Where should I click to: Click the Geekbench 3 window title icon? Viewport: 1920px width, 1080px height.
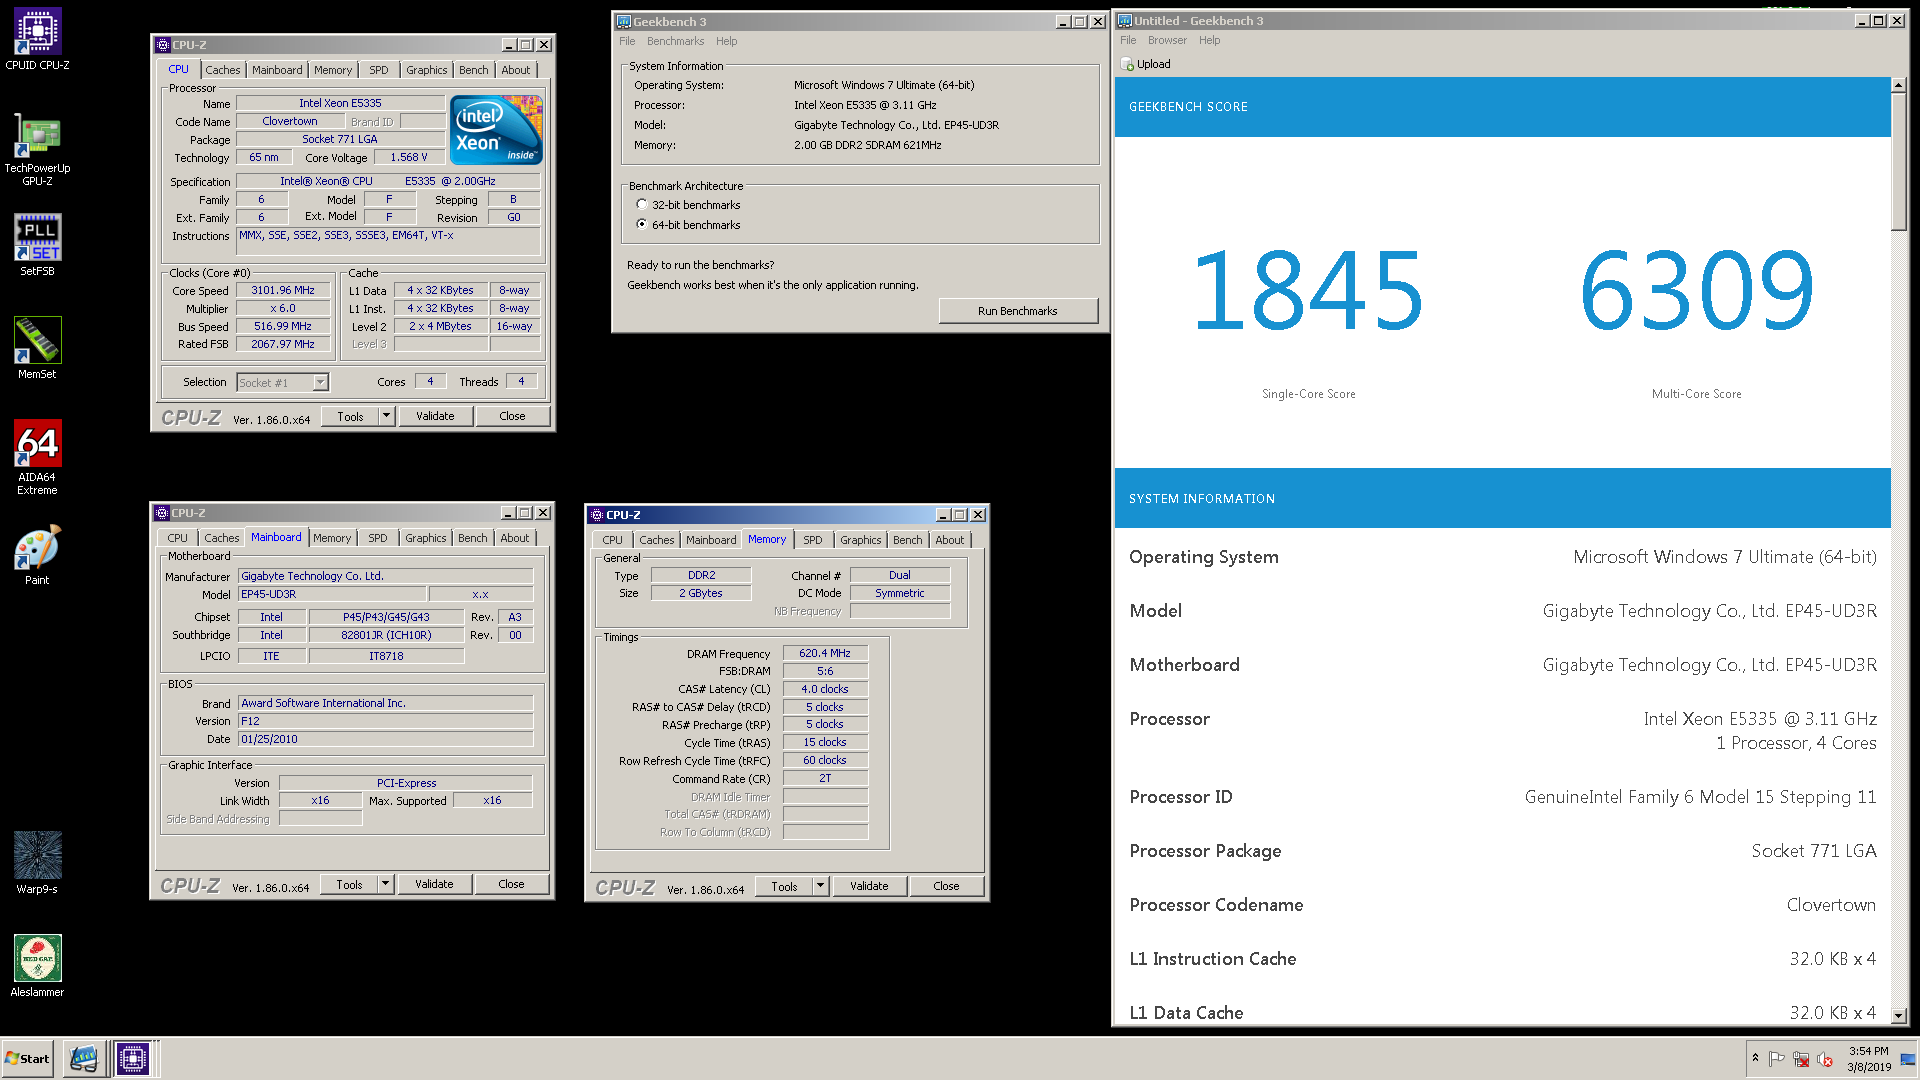pyautogui.click(x=624, y=22)
